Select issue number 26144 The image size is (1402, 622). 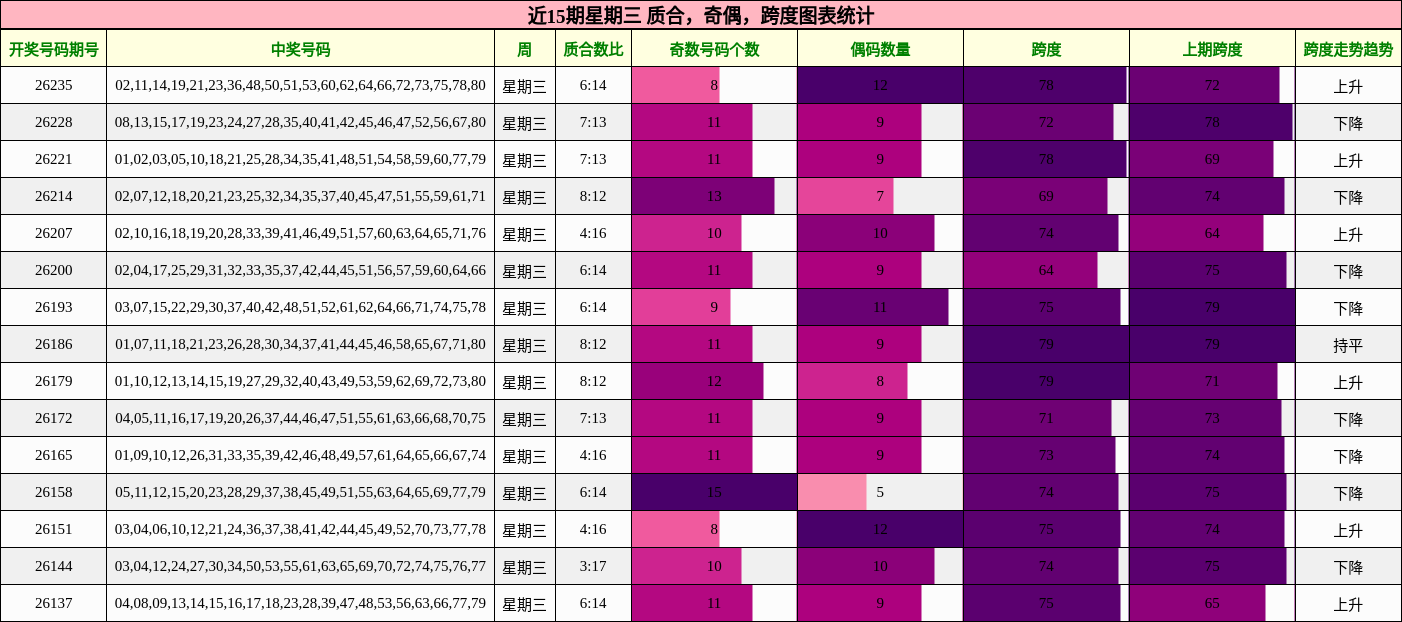tap(54, 566)
